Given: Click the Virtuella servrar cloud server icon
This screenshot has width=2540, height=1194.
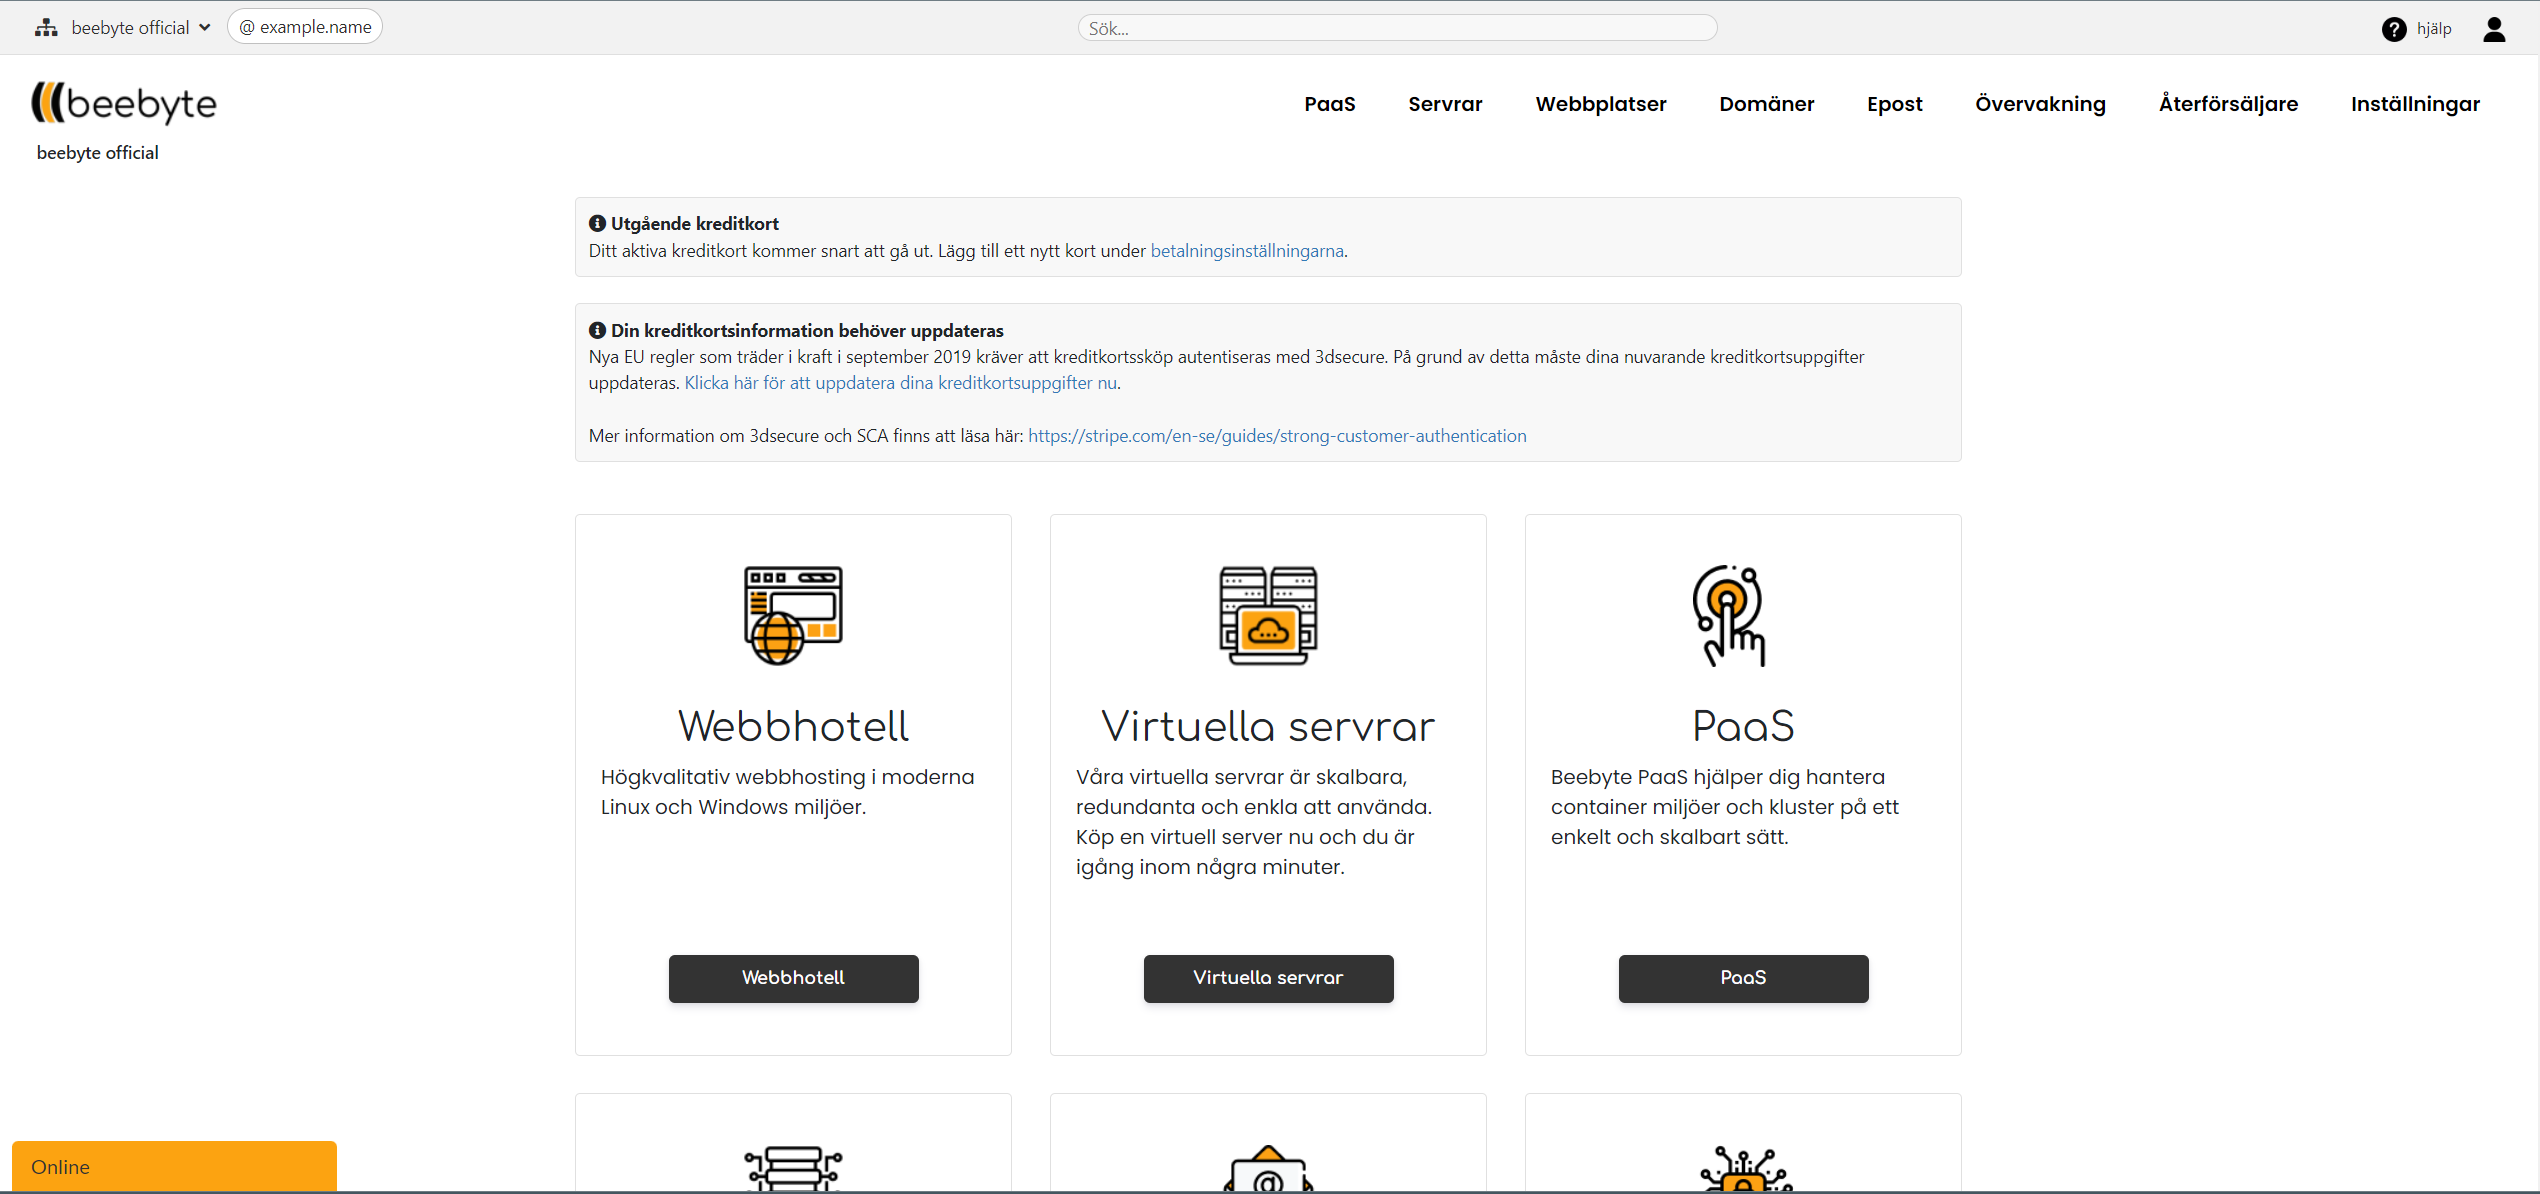Looking at the screenshot, I should coord(1268,615).
